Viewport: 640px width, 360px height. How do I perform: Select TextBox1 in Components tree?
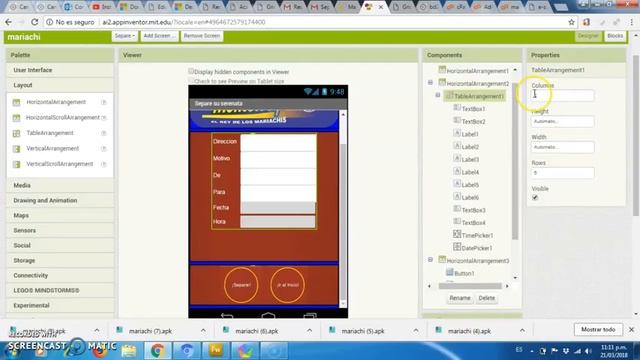coord(473,109)
